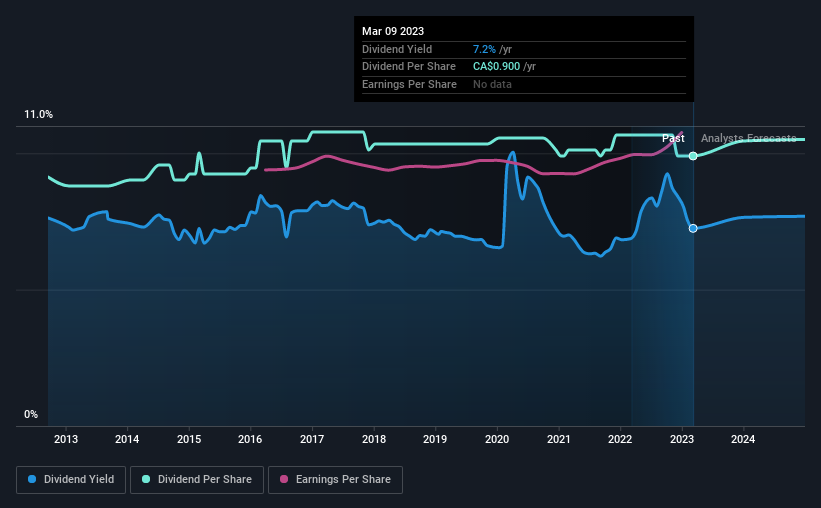Select the blue dividend yield data point marker
Viewport: 821px width, 508px height.
(x=693, y=228)
